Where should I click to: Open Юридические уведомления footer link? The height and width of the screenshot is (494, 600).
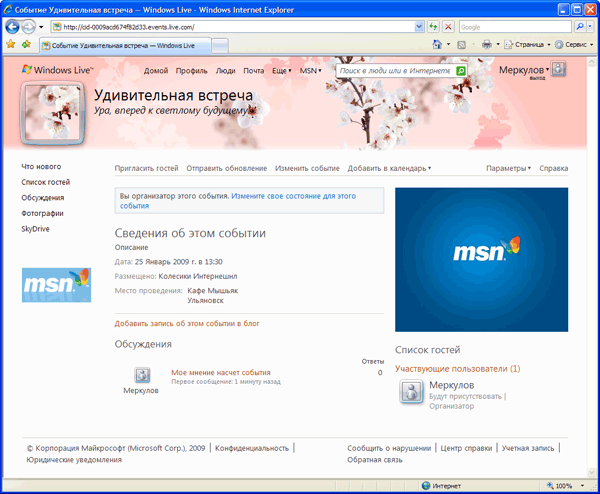74,460
